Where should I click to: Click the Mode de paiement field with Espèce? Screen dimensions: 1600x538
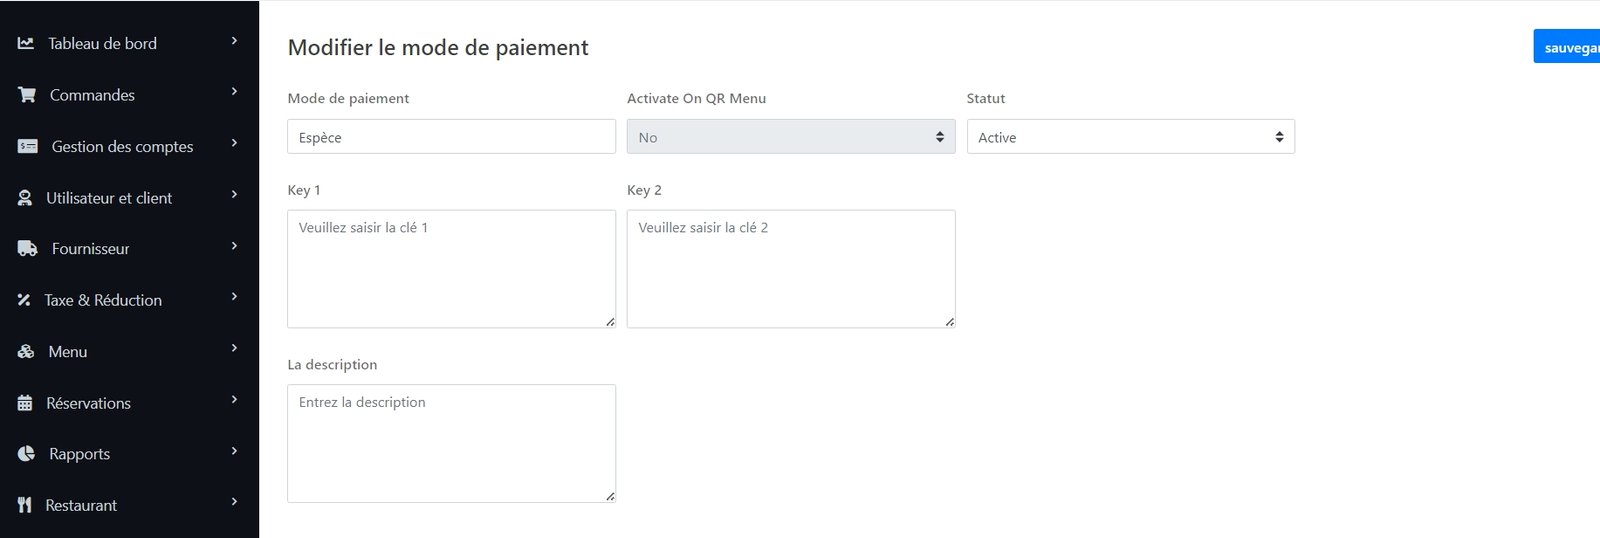[x=451, y=137]
